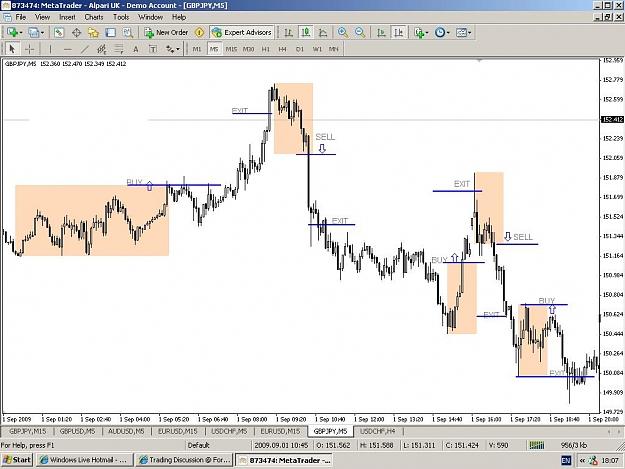Open the View menu

[42, 17]
